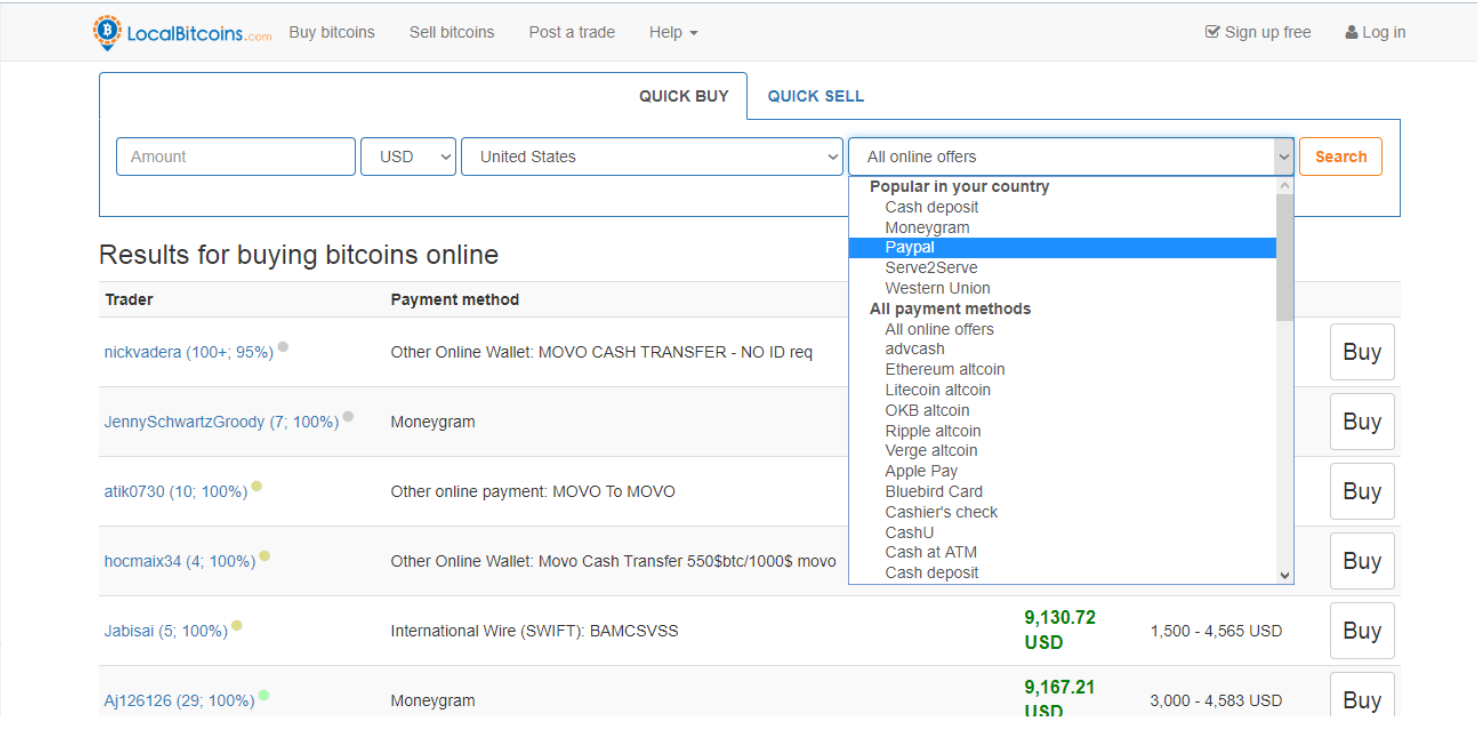Viewport: 1482px width, 746px height.
Task: Click status dot beside nickvadera
Action: [x=283, y=347]
